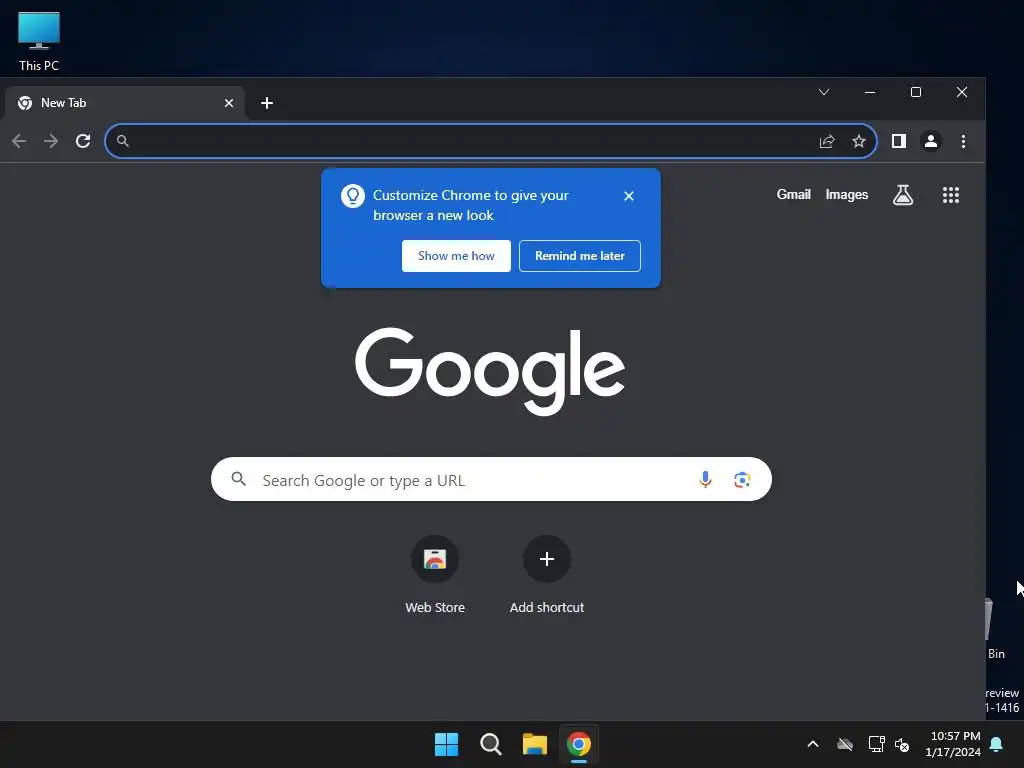Open a new tab with plus button
This screenshot has height=768, width=1024.
click(x=266, y=103)
